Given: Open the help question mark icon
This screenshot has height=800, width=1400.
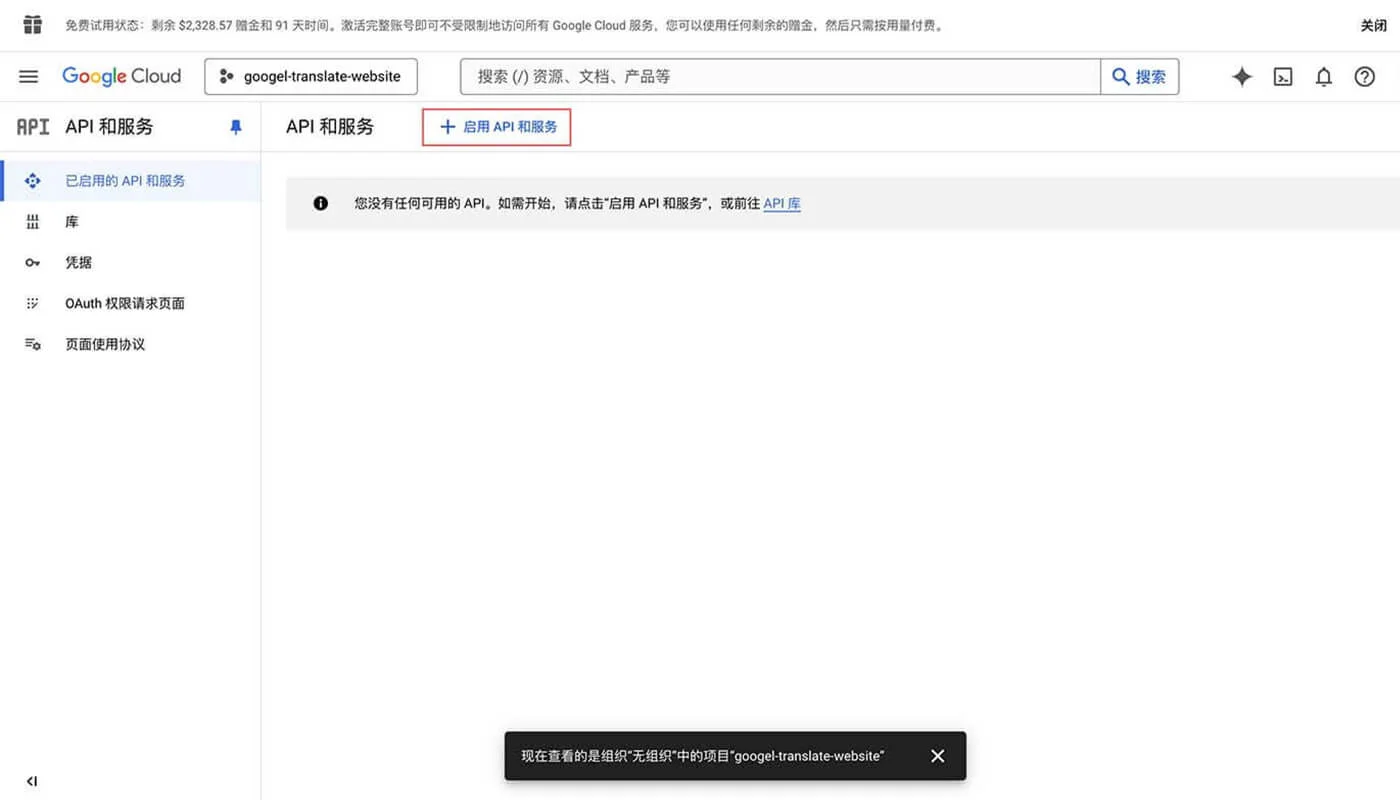Looking at the screenshot, I should click(1364, 76).
